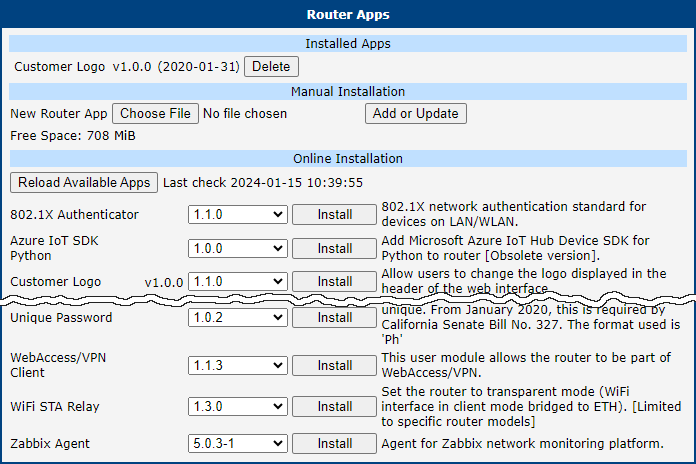The height and width of the screenshot is (464, 696).
Task: Click the Microsoft Azure IoT Hub description
Action: (x=515, y=248)
